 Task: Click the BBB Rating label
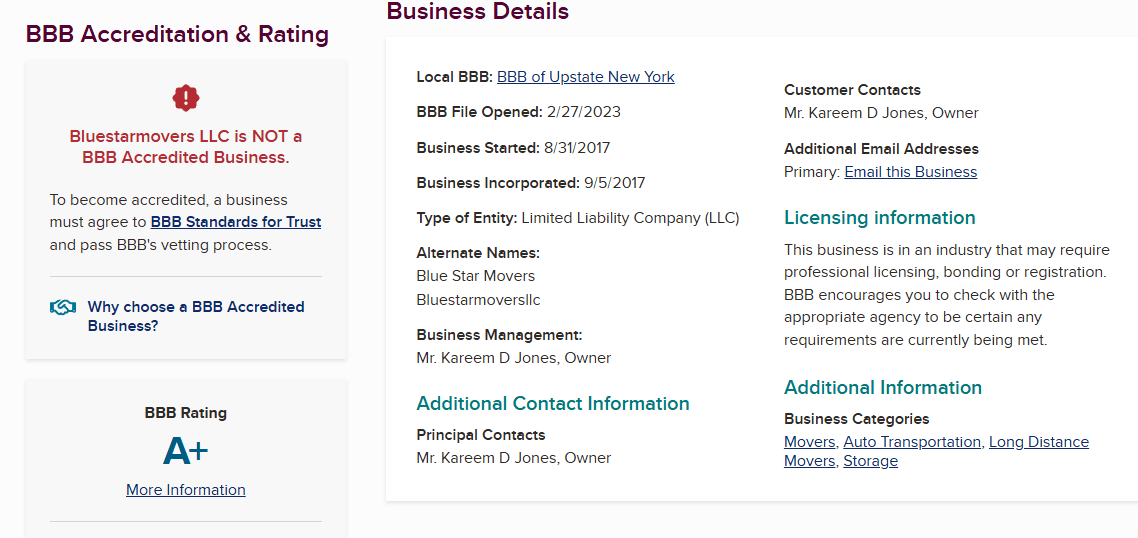(x=186, y=413)
